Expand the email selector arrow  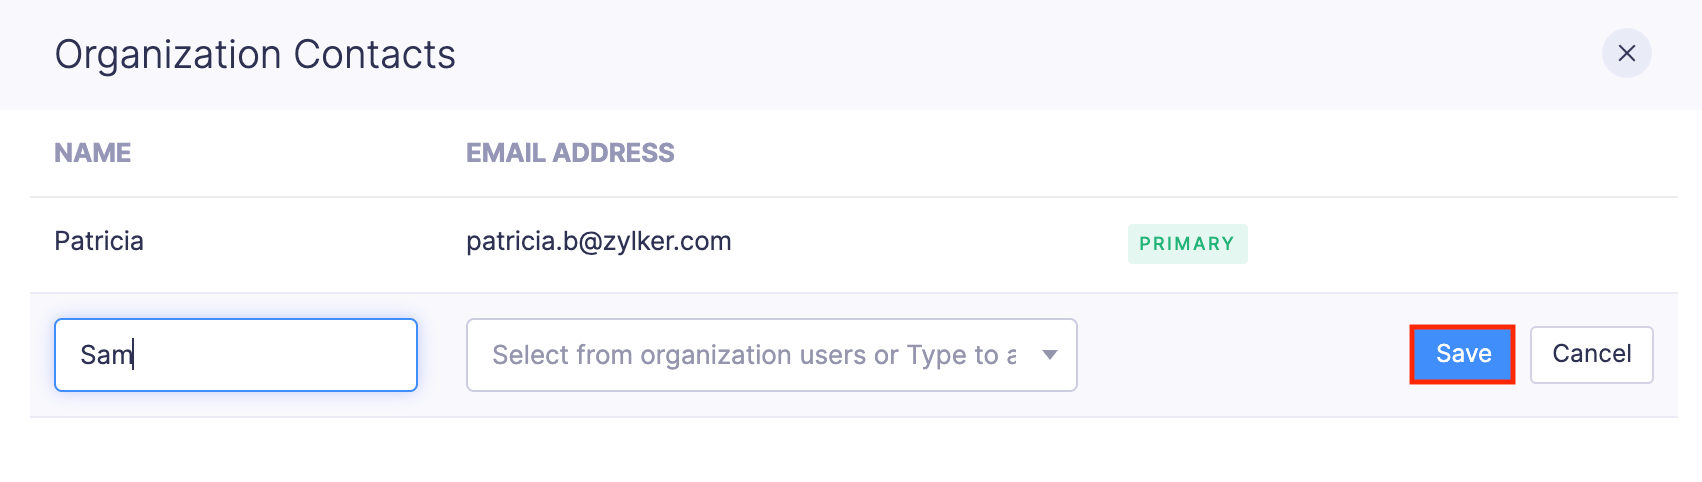[x=1049, y=355]
